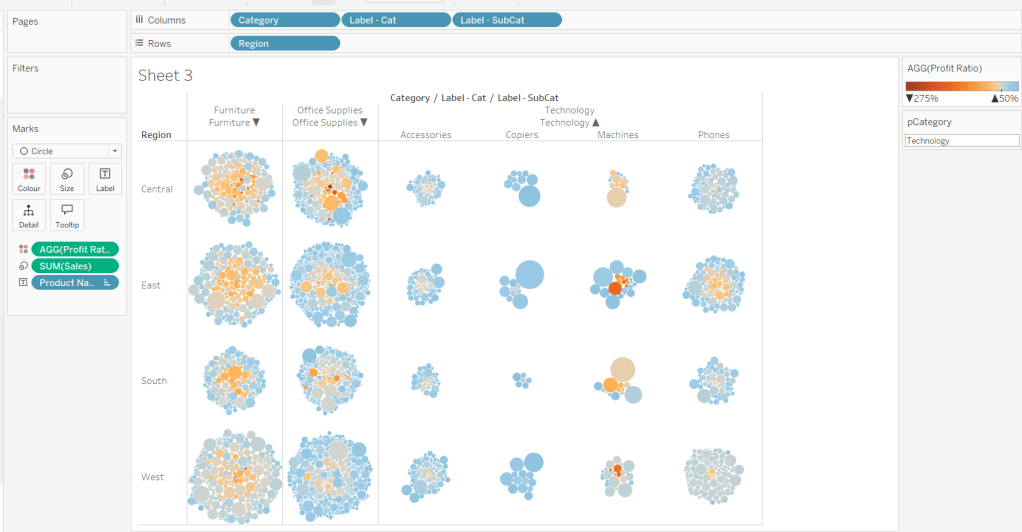Open the Detail marks card

(29, 215)
